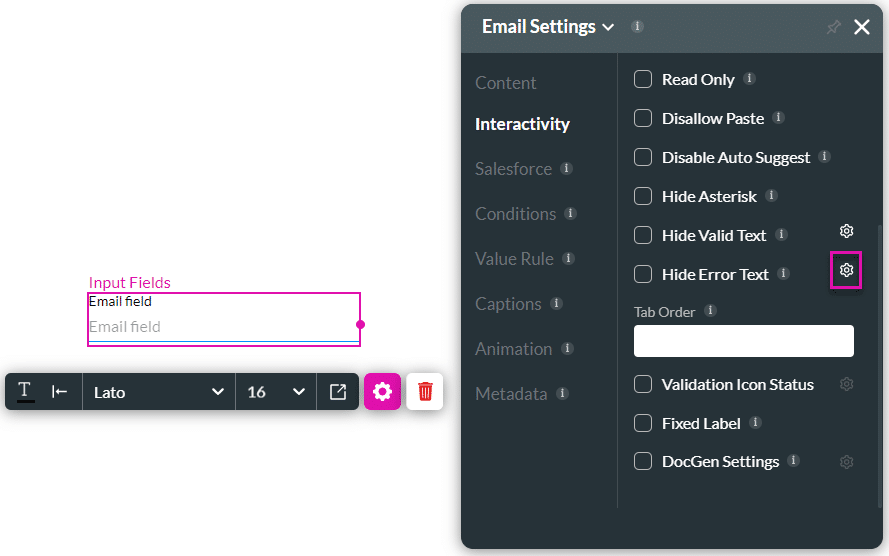The image size is (889, 556).
Task: Enable the Read Only checkbox
Action: point(643,79)
